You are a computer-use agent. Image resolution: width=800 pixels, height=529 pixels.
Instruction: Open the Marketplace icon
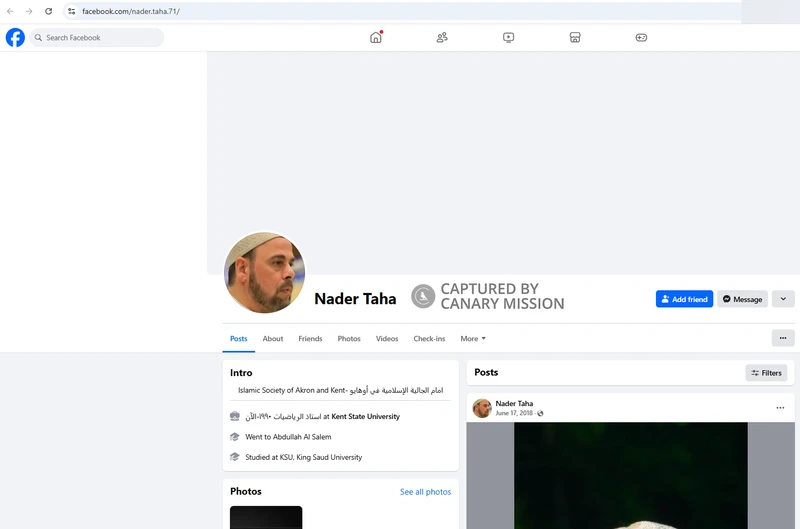[575, 37]
